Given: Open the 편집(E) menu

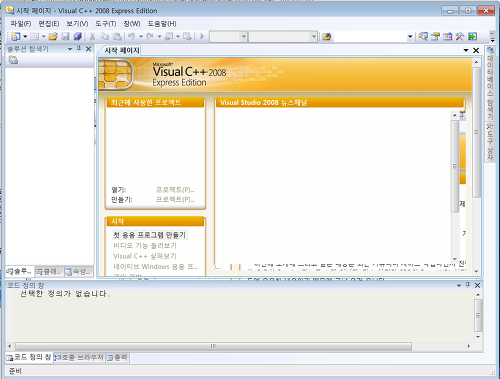Looking at the screenshot, I should point(49,24).
